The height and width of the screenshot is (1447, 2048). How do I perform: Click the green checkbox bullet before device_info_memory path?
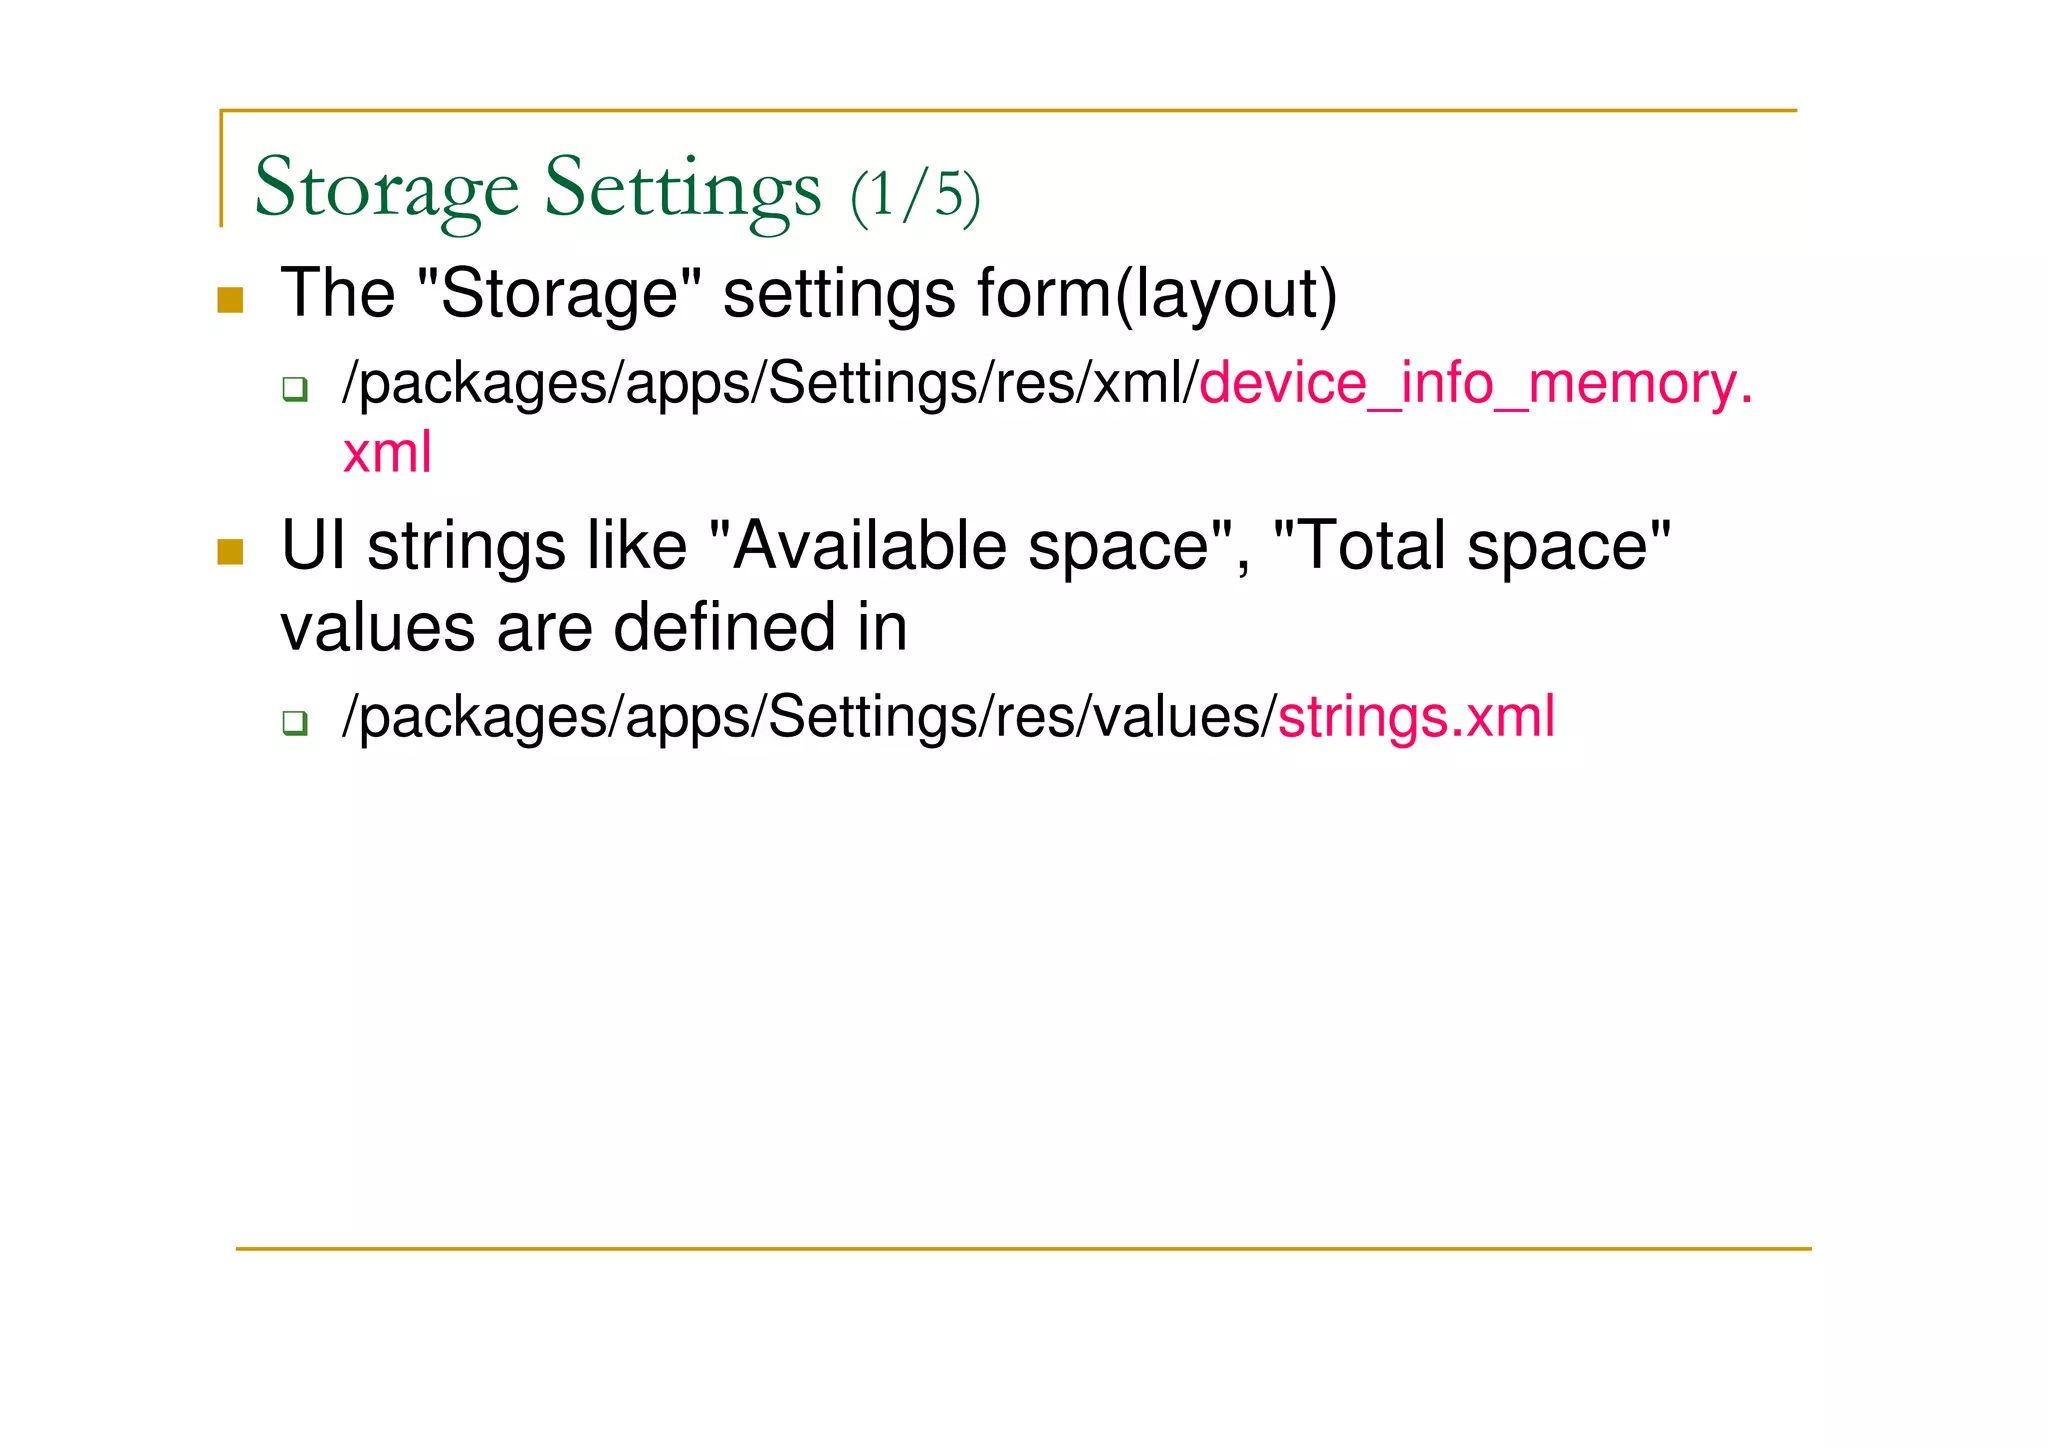(294, 388)
